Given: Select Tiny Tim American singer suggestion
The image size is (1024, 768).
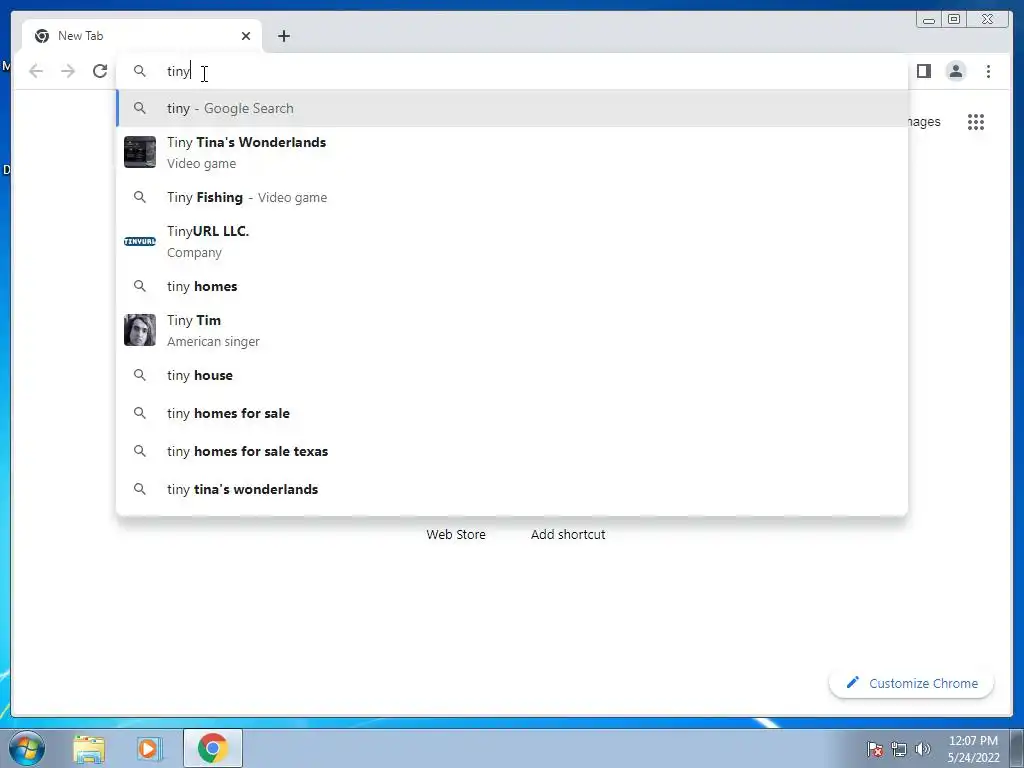Looking at the screenshot, I should point(512,330).
